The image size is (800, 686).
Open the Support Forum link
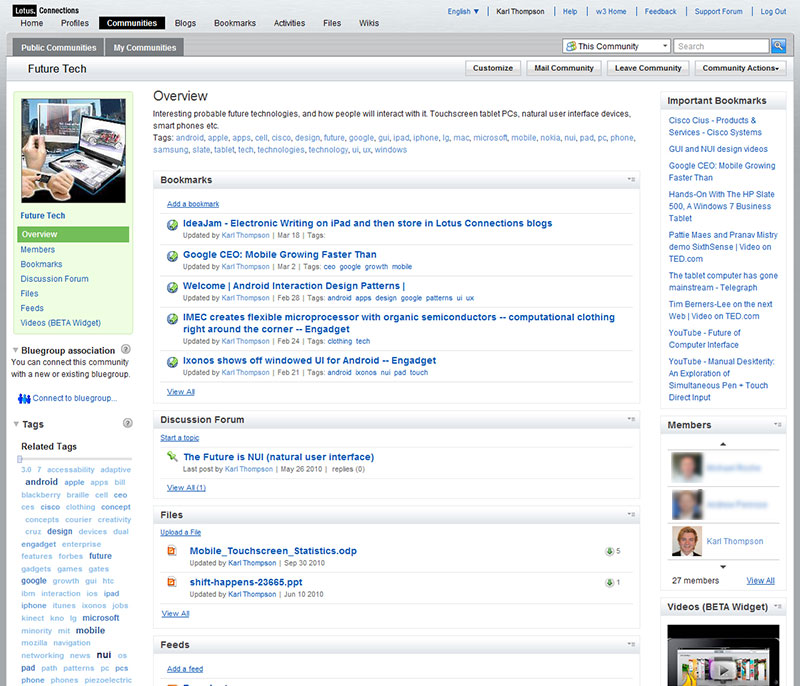click(x=718, y=11)
